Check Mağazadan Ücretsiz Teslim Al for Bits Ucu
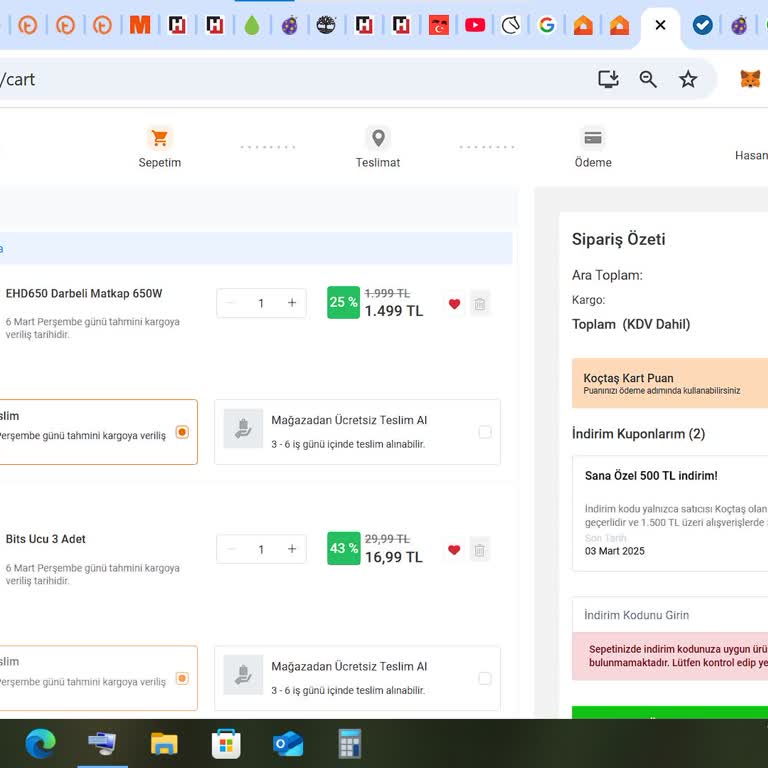Image resolution: width=768 pixels, height=768 pixels. (x=485, y=678)
